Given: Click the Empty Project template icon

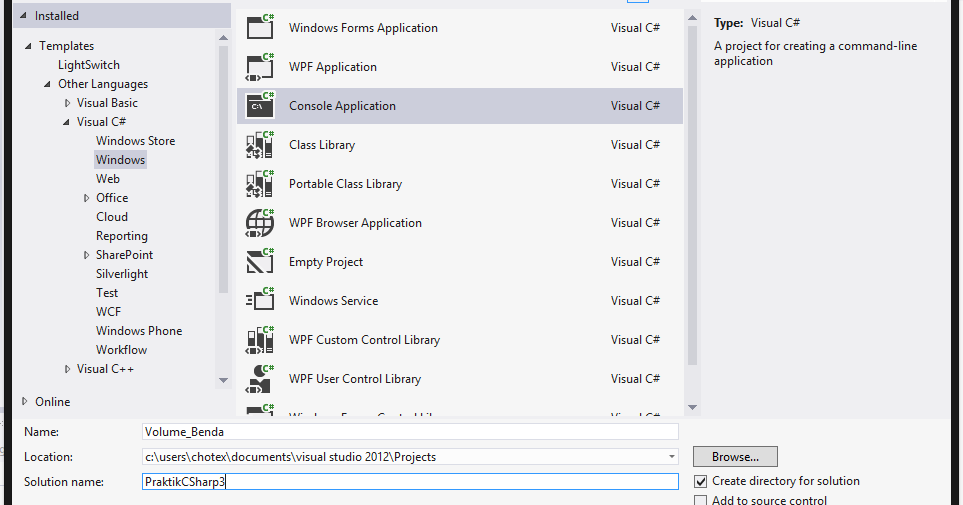Looking at the screenshot, I should point(260,262).
